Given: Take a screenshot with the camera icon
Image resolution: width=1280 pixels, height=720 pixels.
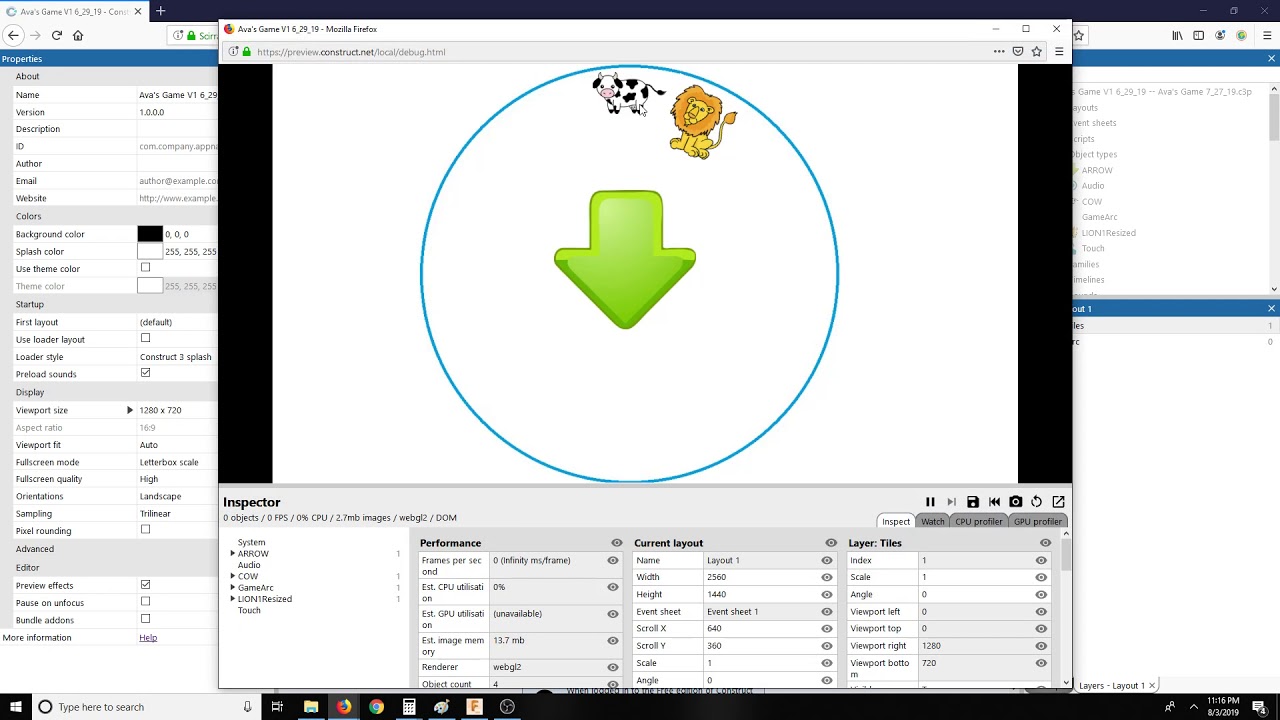Looking at the screenshot, I should click(x=1016, y=502).
